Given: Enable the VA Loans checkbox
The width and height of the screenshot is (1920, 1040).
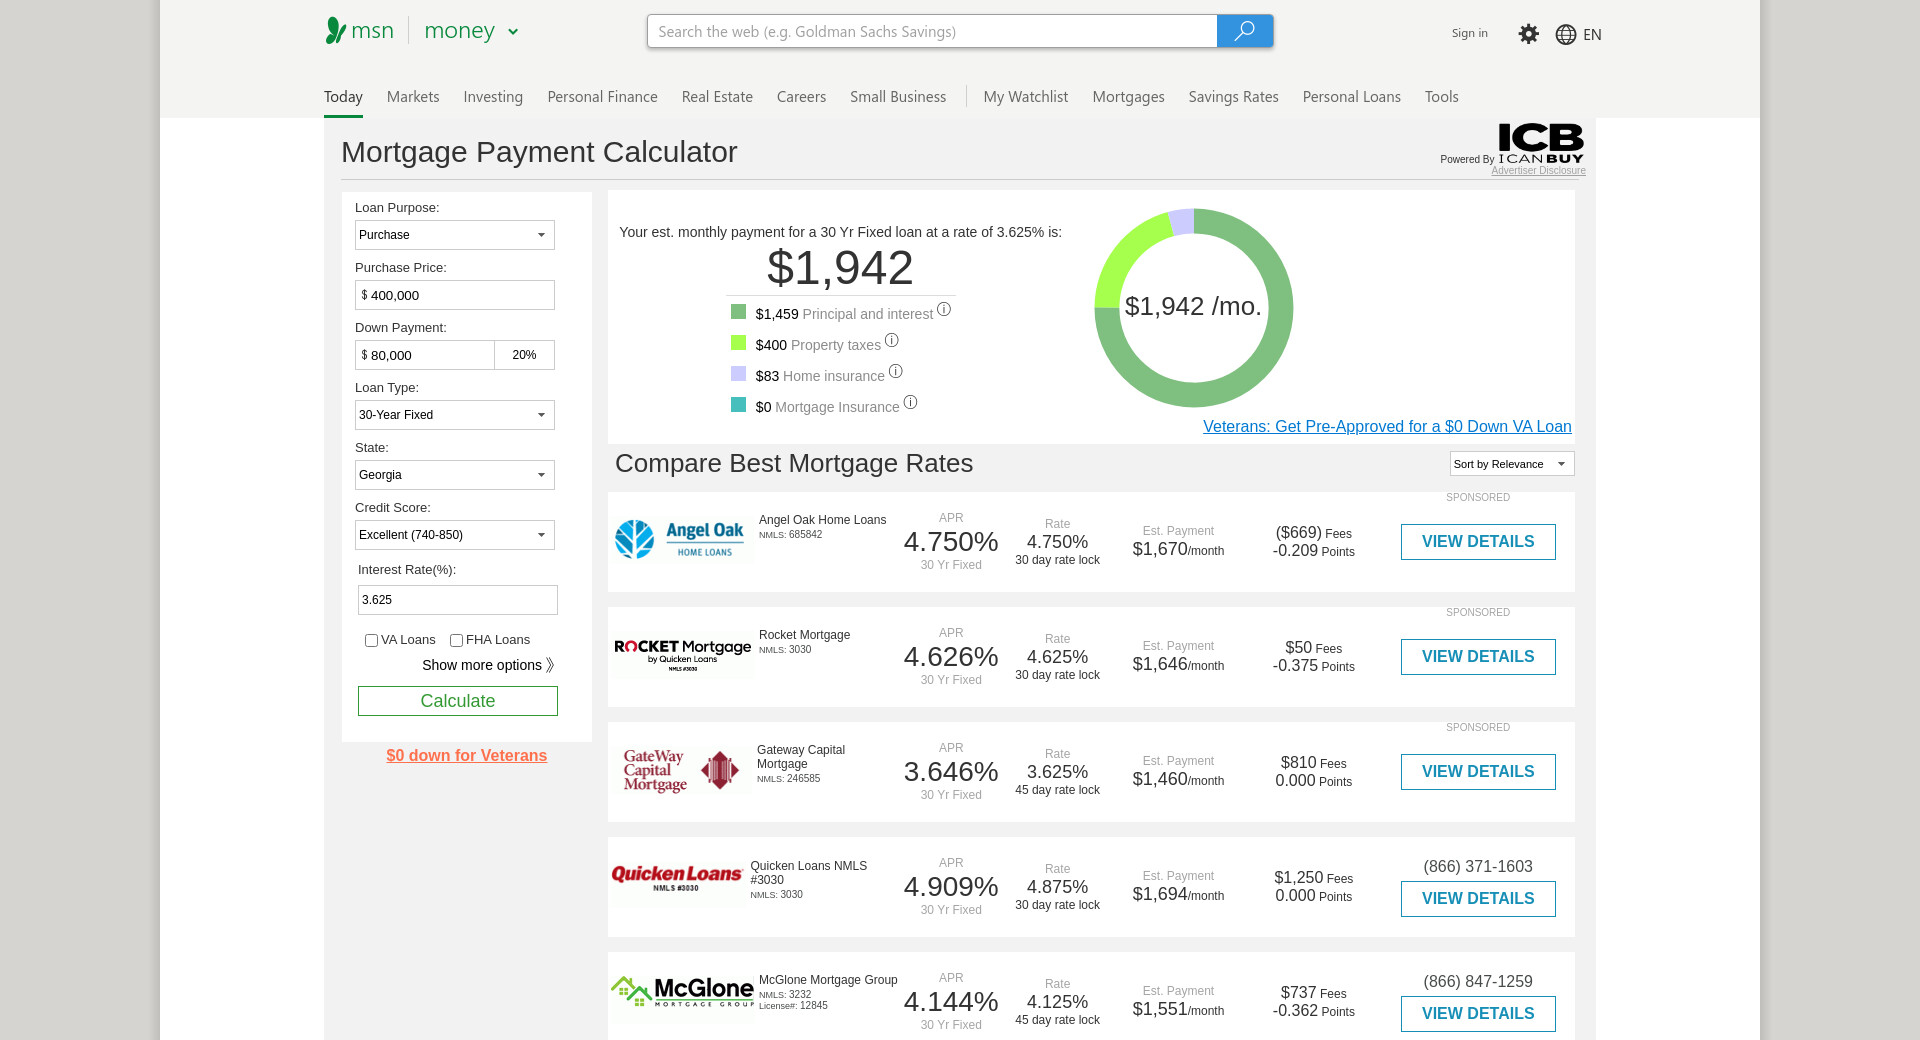Looking at the screenshot, I should coord(371,641).
